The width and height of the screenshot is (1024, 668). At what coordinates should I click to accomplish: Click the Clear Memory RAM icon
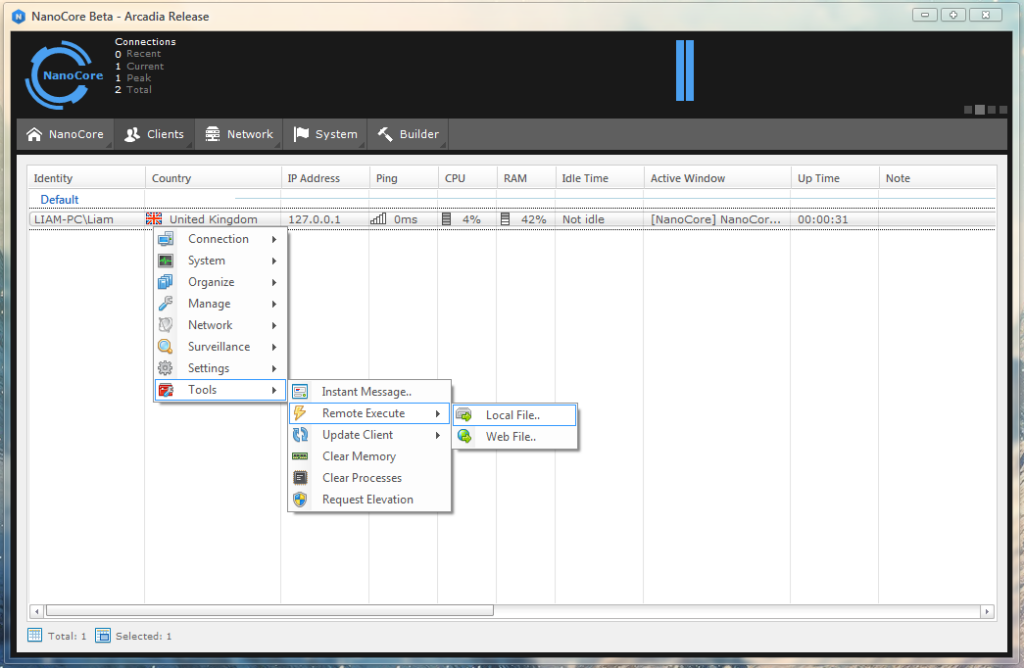tap(300, 456)
